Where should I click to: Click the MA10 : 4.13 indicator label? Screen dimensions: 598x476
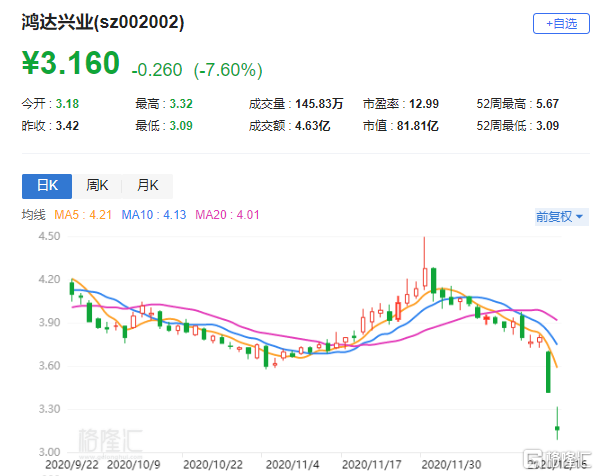[154, 215]
